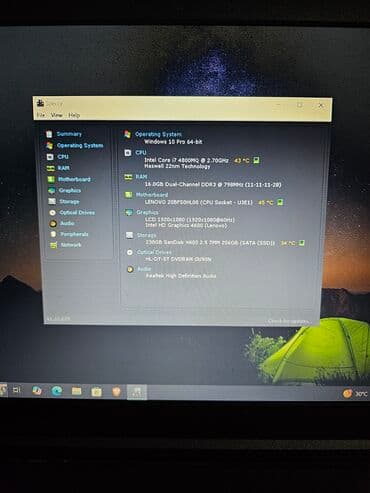Select Summary in the sidebar
The width and height of the screenshot is (370, 493).
click(x=69, y=134)
